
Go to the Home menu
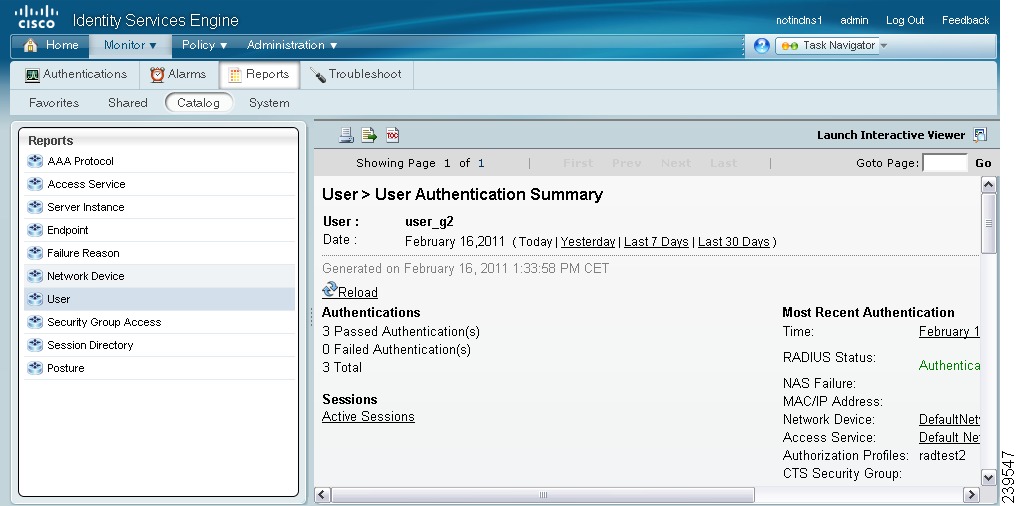point(51,45)
